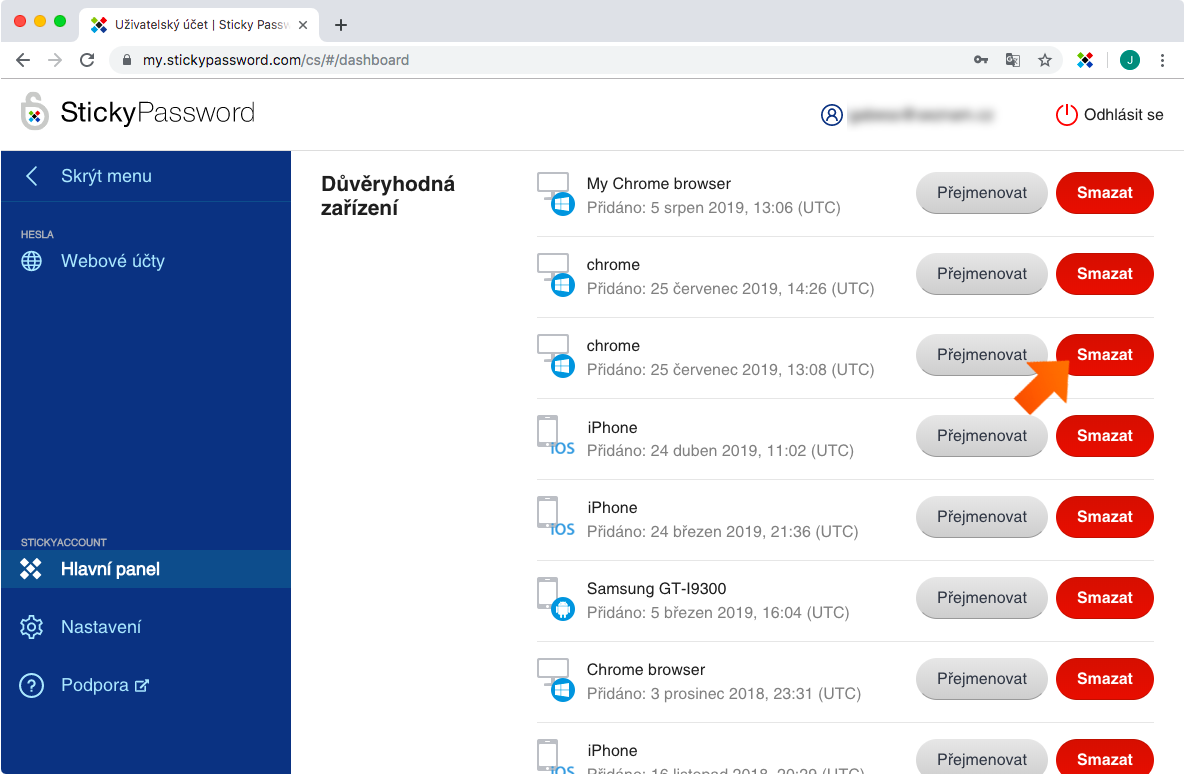Delete iPhone added 24 březen 2019
Screen dimensions: 1184x775
tap(1105, 517)
